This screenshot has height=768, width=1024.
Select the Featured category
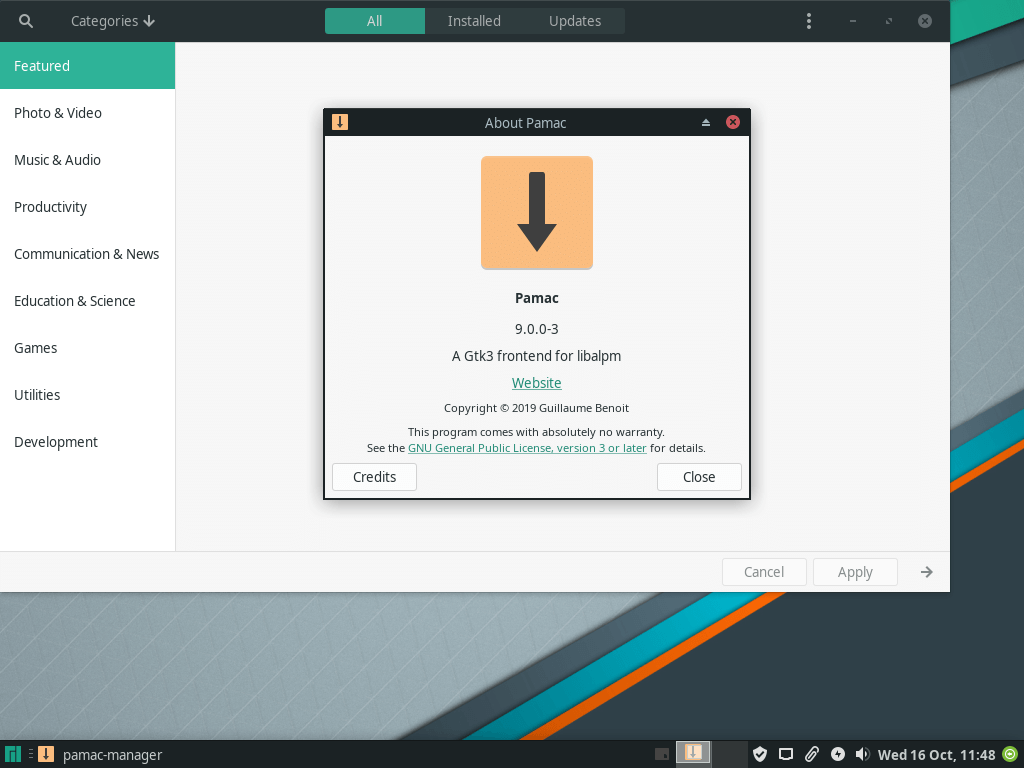click(x=88, y=66)
